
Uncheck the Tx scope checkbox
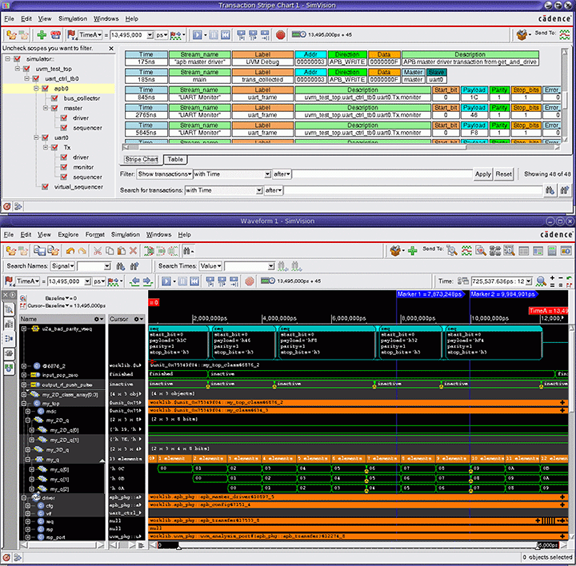55,147
